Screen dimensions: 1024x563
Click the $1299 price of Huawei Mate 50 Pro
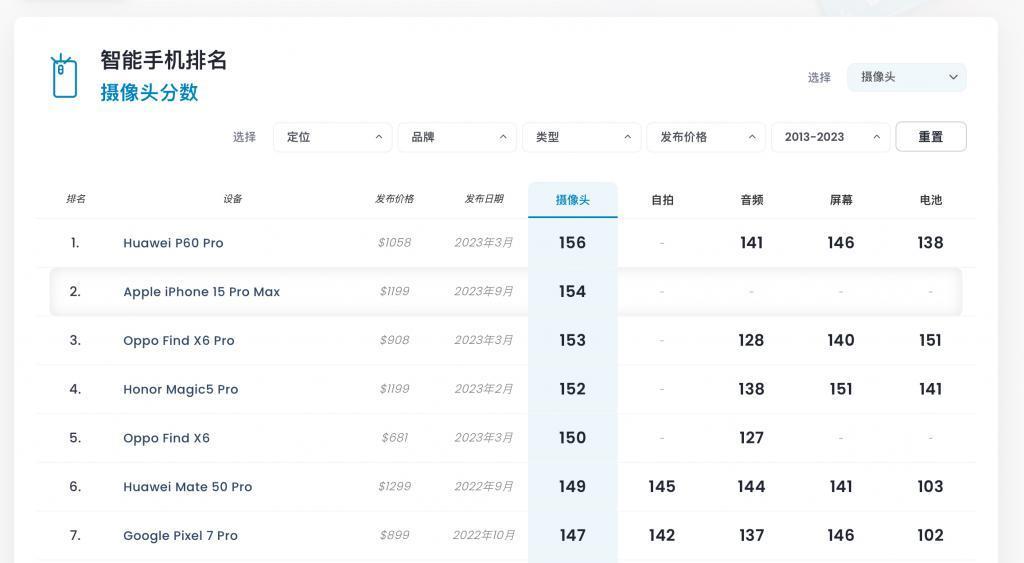(x=394, y=487)
